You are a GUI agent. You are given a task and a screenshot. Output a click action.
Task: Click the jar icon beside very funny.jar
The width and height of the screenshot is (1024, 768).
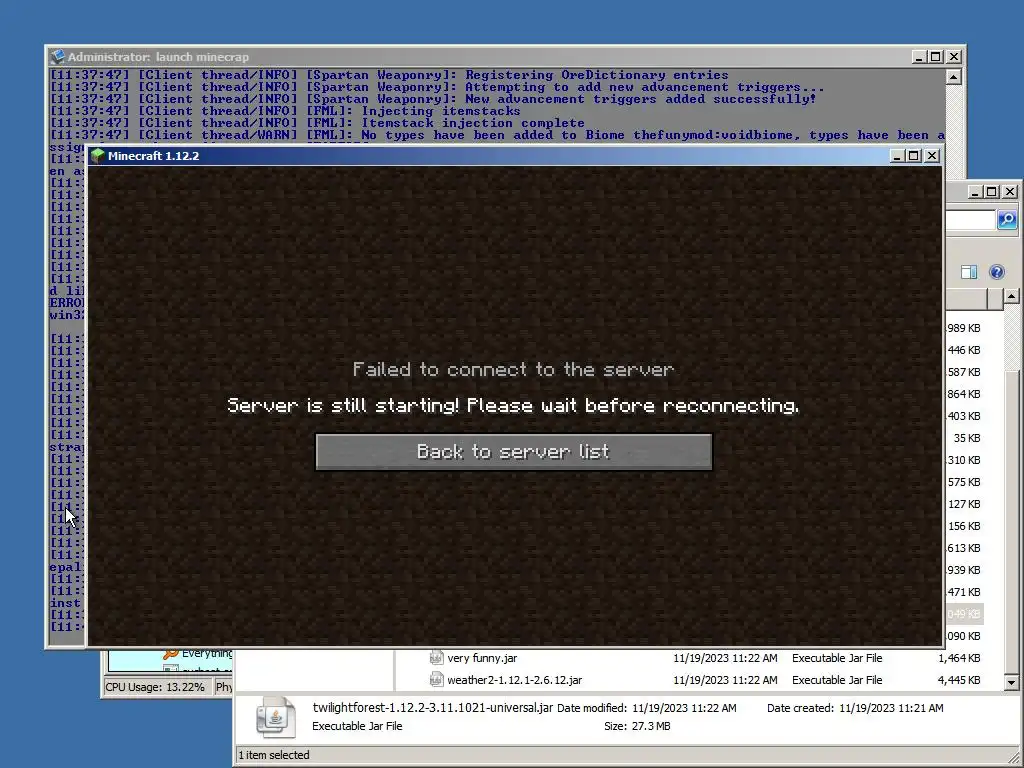436,658
